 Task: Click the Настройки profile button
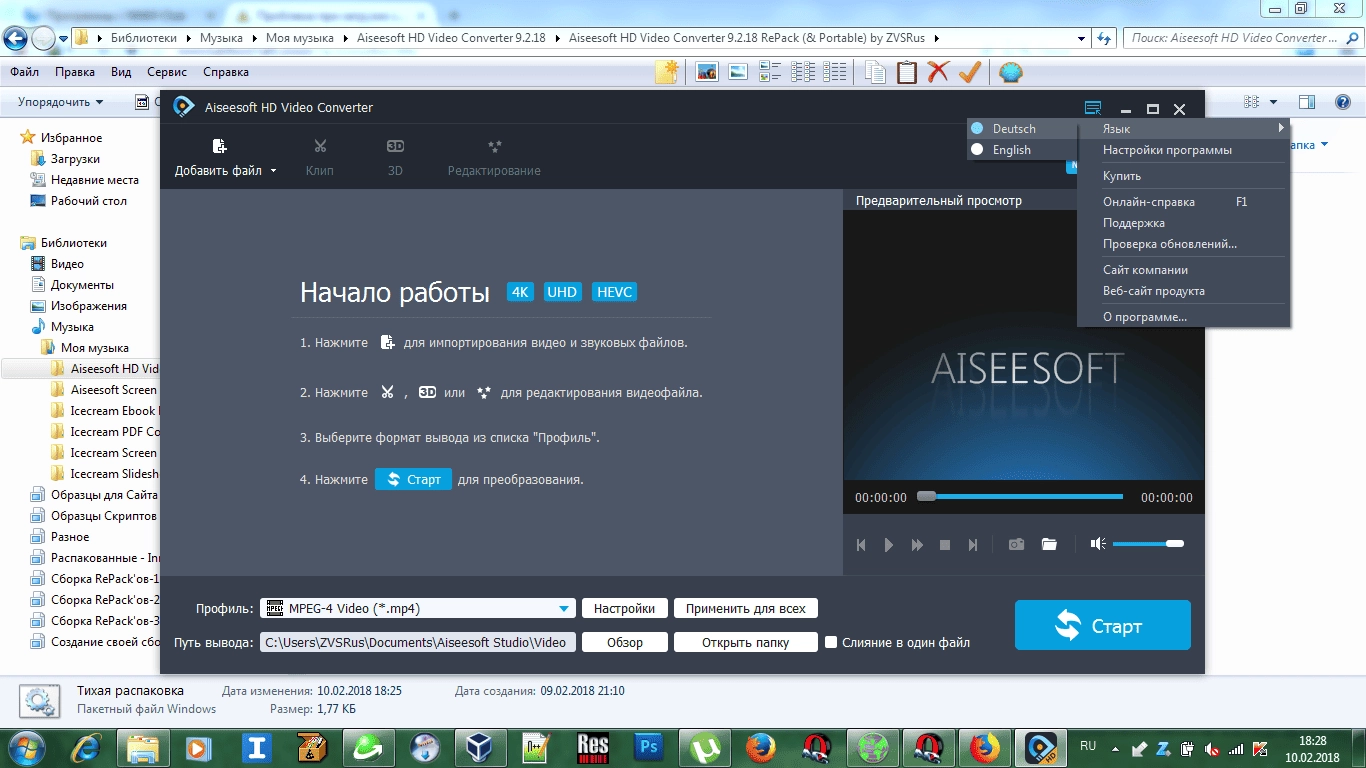pos(624,608)
